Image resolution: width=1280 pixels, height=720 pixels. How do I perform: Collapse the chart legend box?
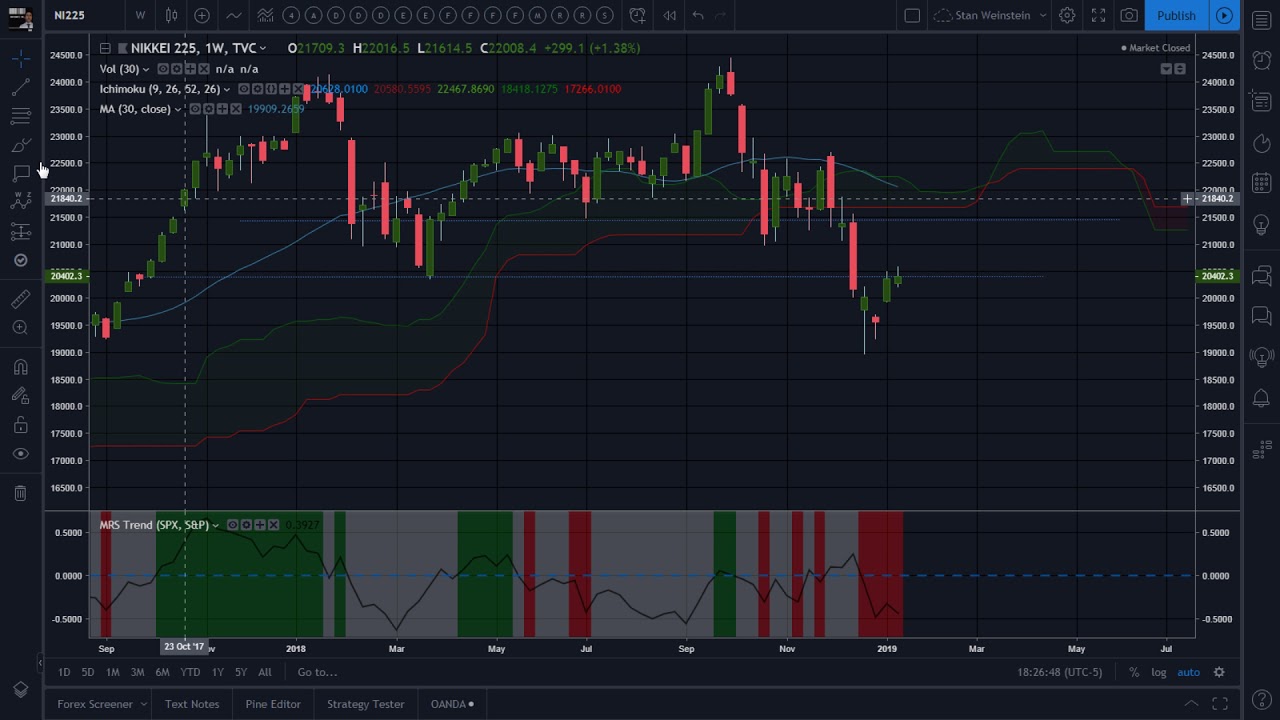105,48
